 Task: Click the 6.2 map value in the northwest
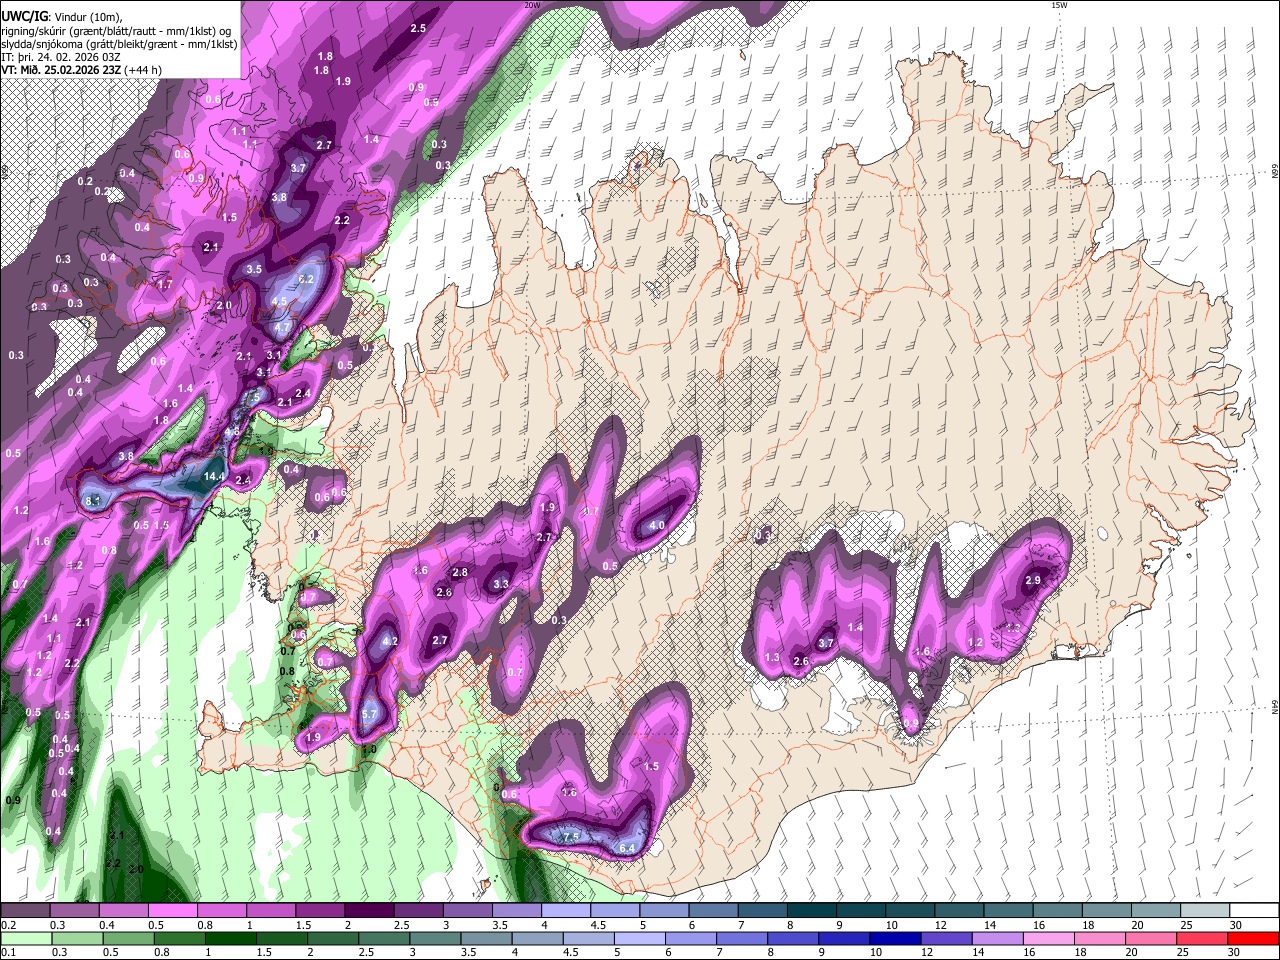coord(306,279)
